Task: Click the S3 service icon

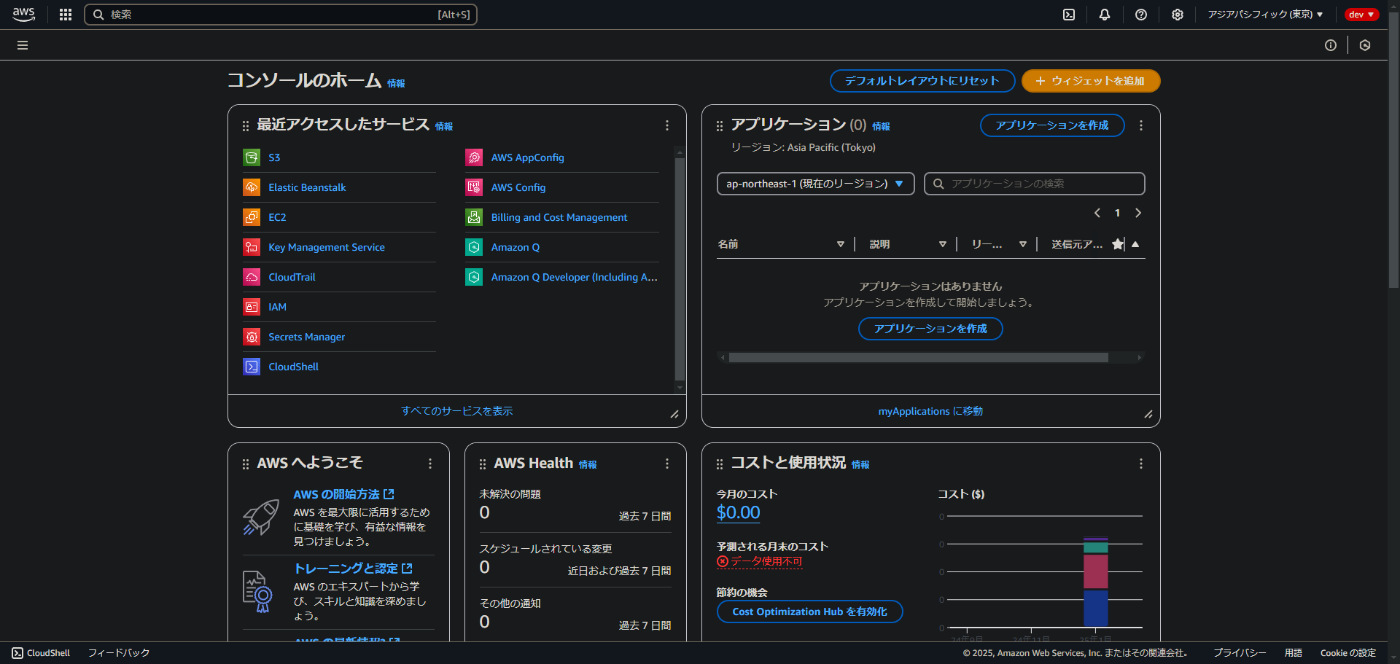Action: pos(251,157)
